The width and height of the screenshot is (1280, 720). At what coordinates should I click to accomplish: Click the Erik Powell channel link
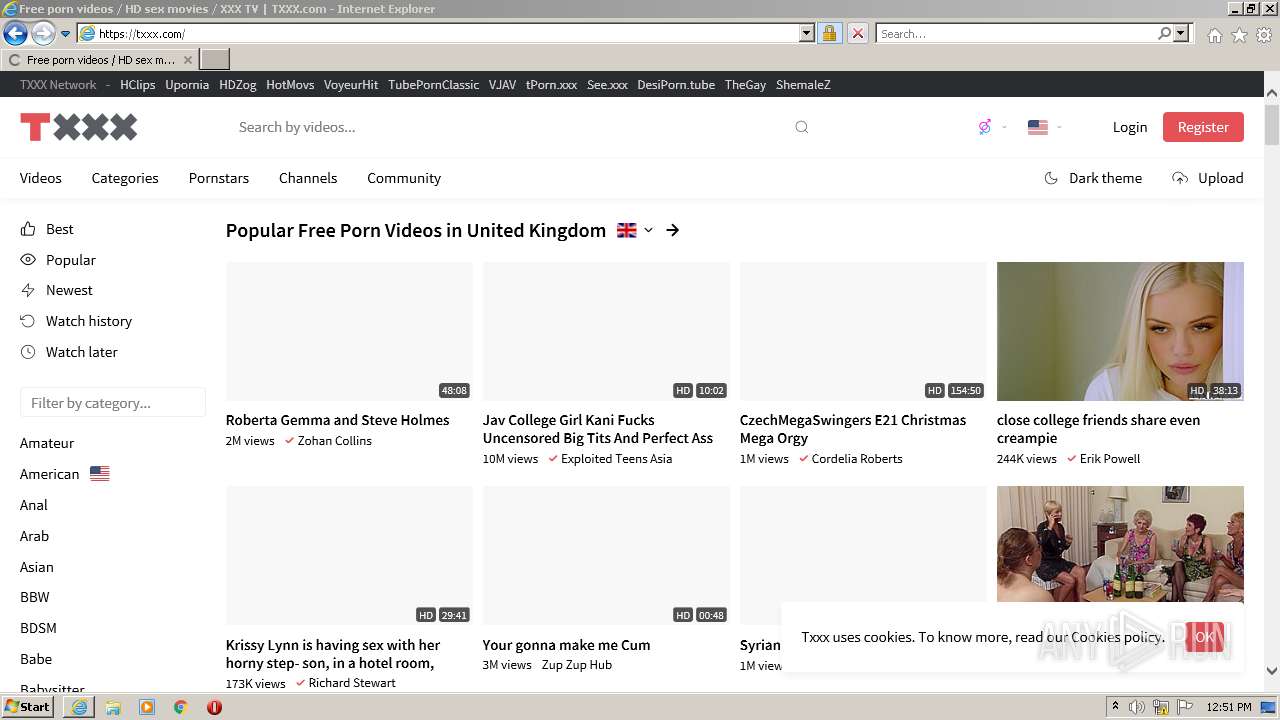(x=1110, y=459)
